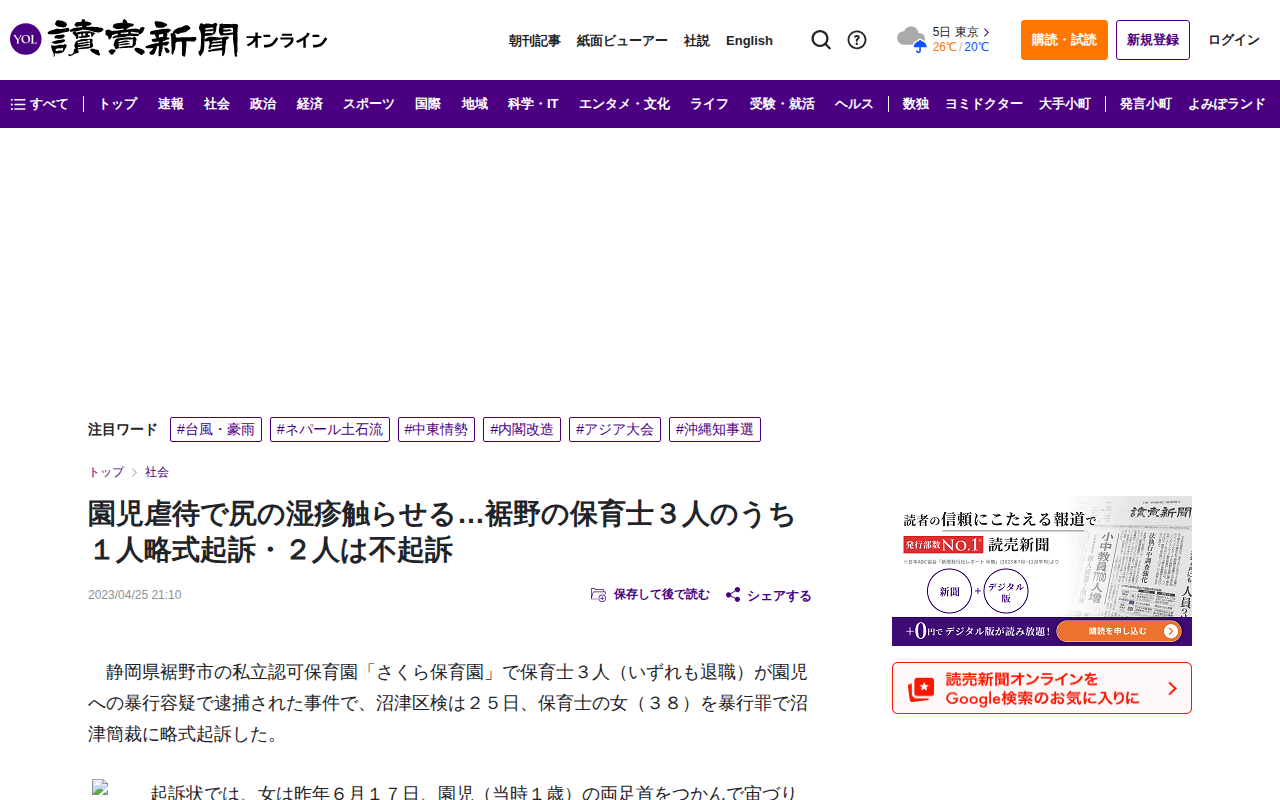Image resolution: width=1280 pixels, height=800 pixels.
Task: Click the 読売新聞 subscription ad image
Action: tap(1042, 571)
